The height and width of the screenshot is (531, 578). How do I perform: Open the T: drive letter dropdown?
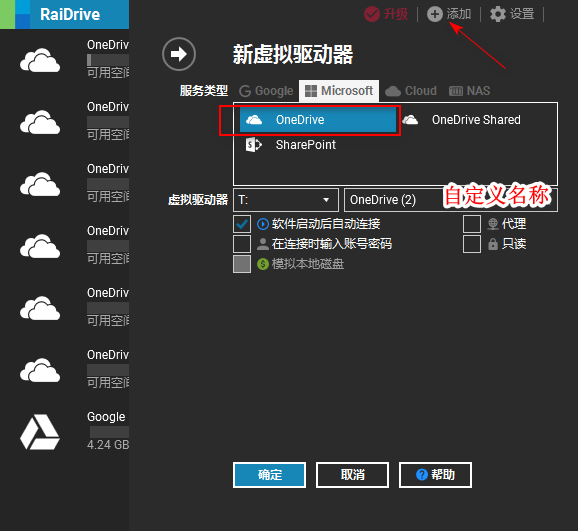point(286,200)
